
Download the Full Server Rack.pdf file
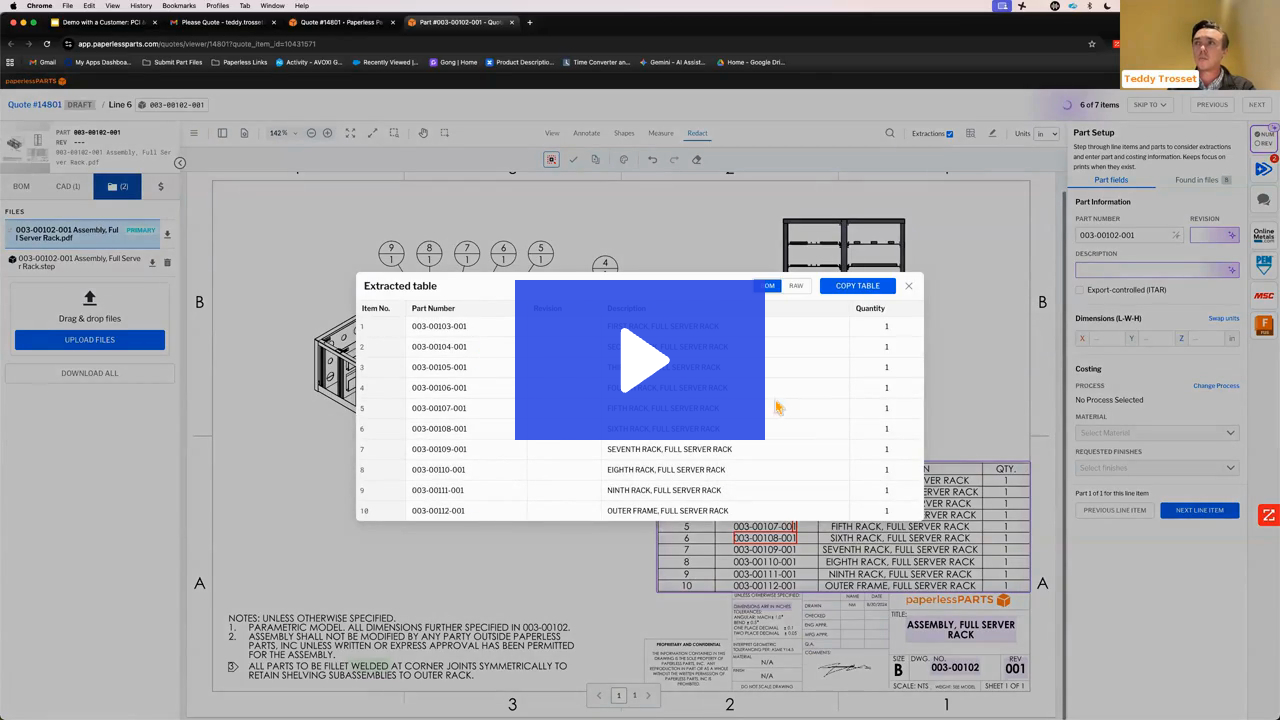[167, 235]
